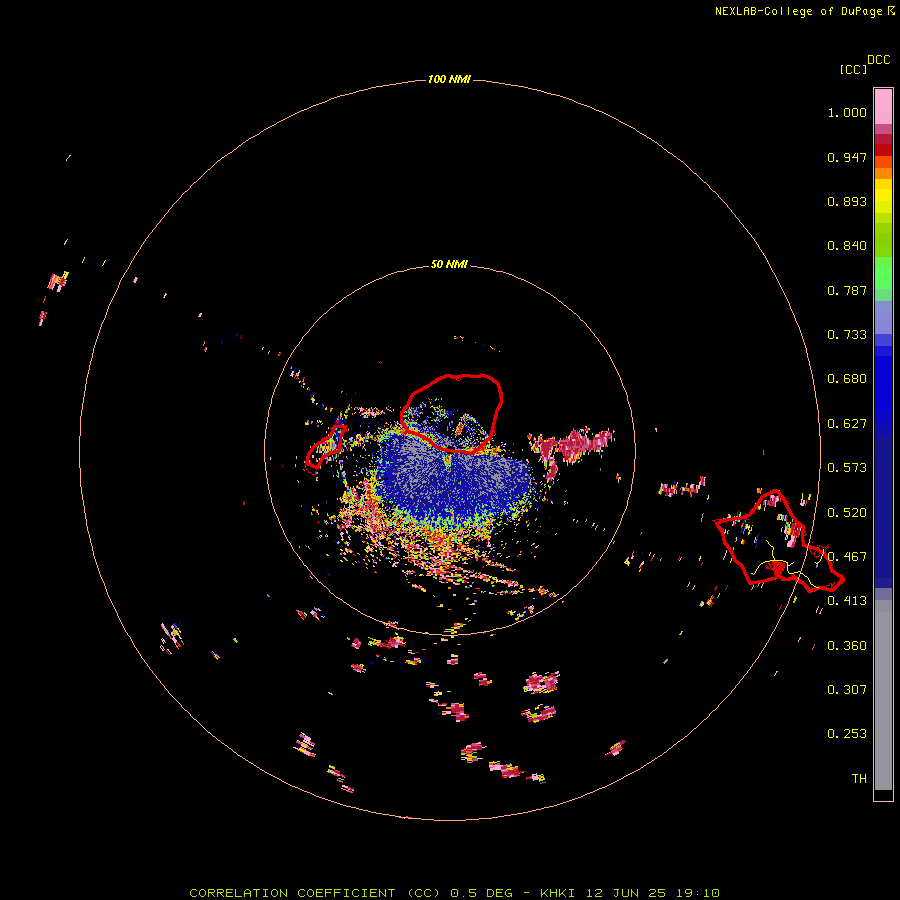Click the 0.840 color scale value

[x=847, y=246]
